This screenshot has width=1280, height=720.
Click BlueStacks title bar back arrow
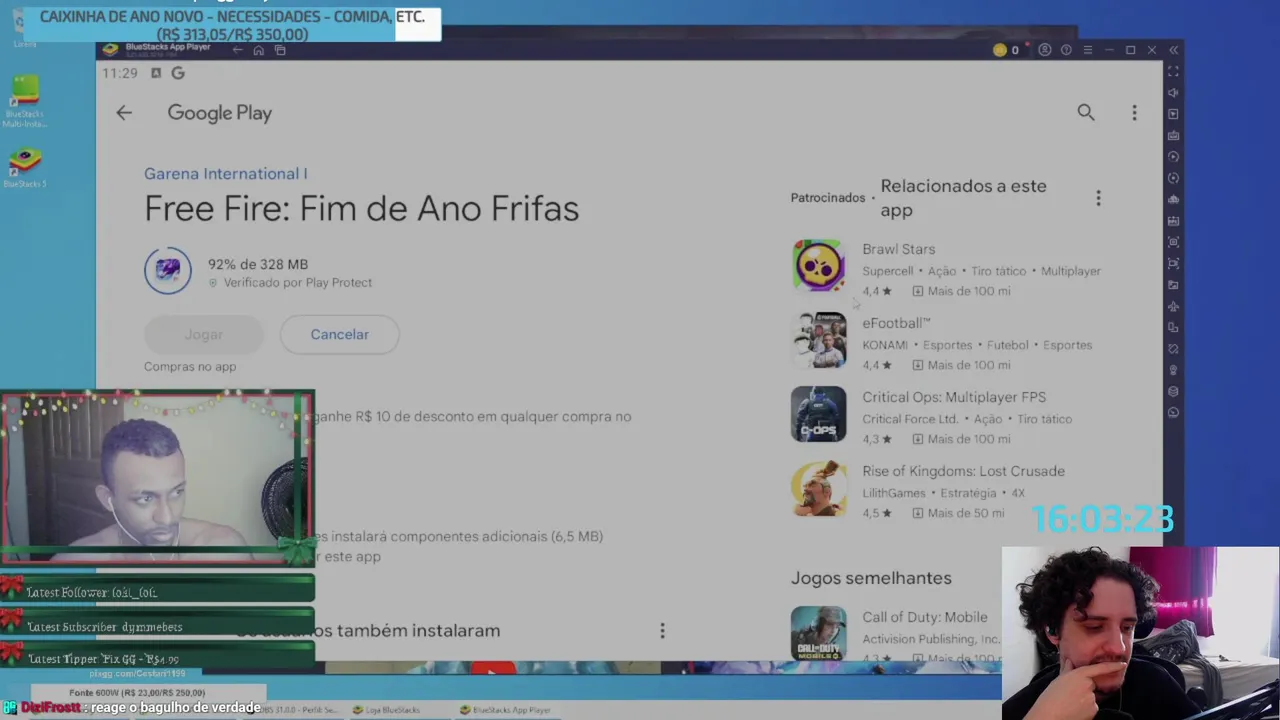point(237,50)
